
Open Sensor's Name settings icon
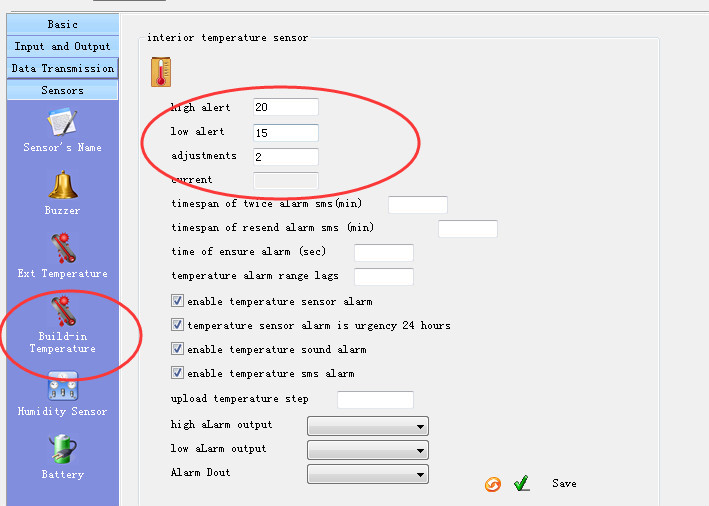click(62, 123)
